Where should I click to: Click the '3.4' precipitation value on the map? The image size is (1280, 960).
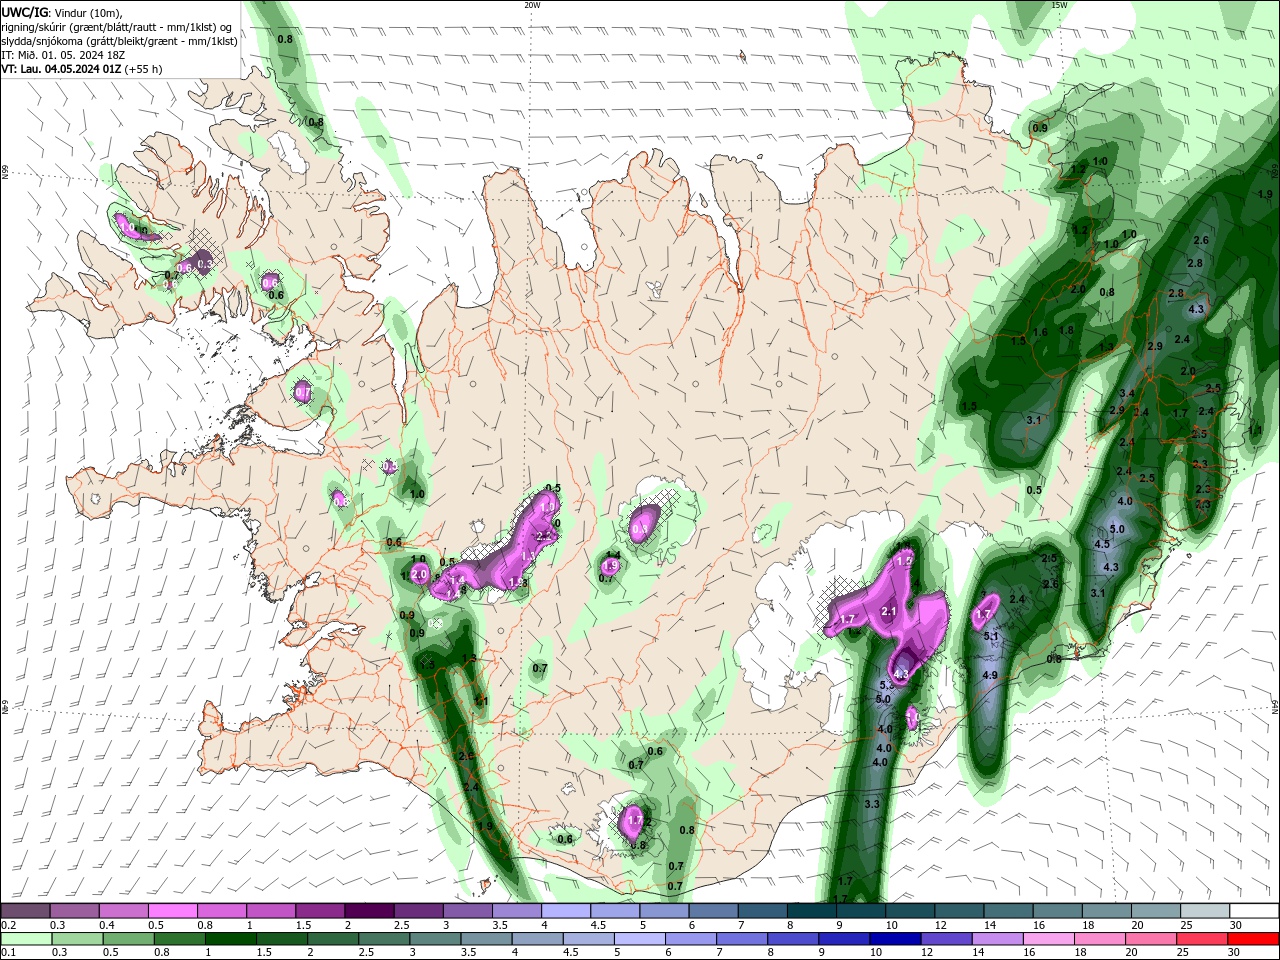[1127, 393]
